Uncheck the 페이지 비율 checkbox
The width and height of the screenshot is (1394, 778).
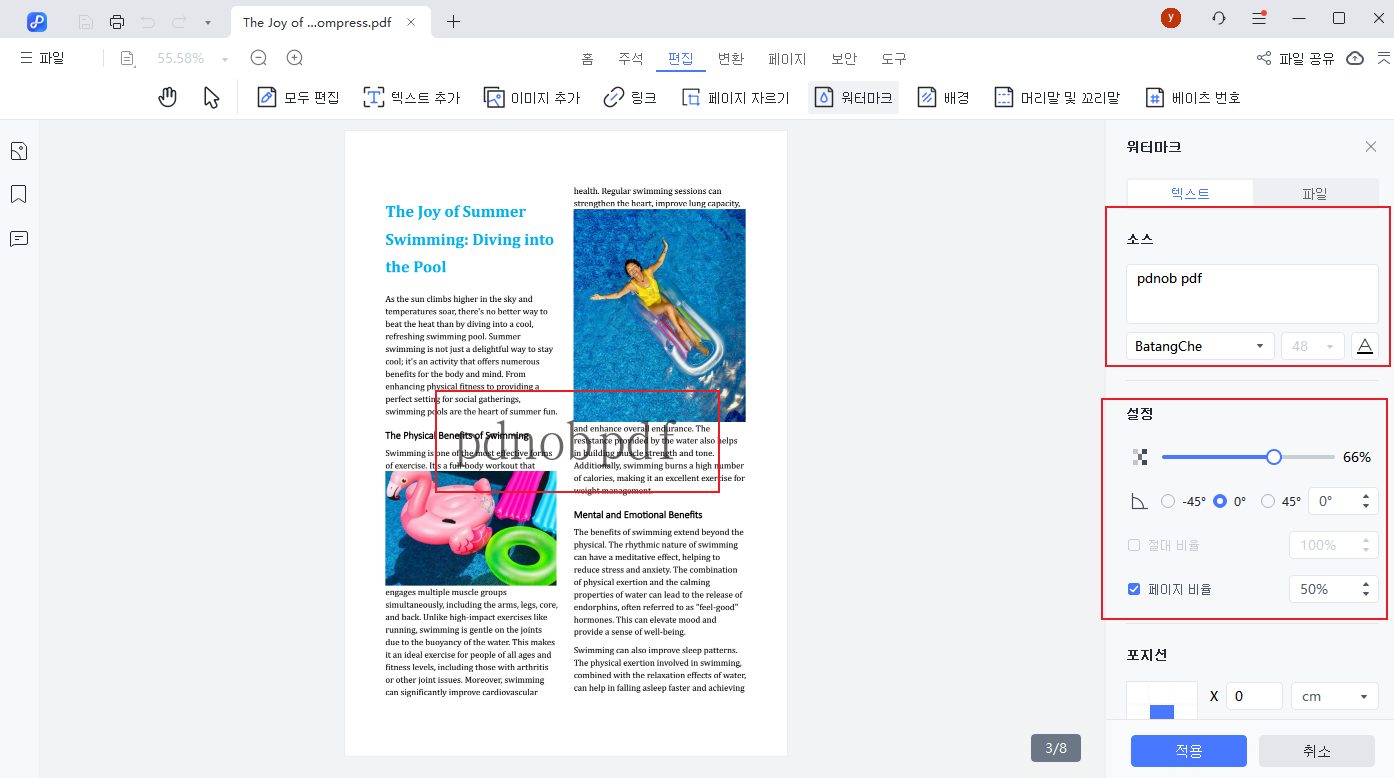(1134, 589)
